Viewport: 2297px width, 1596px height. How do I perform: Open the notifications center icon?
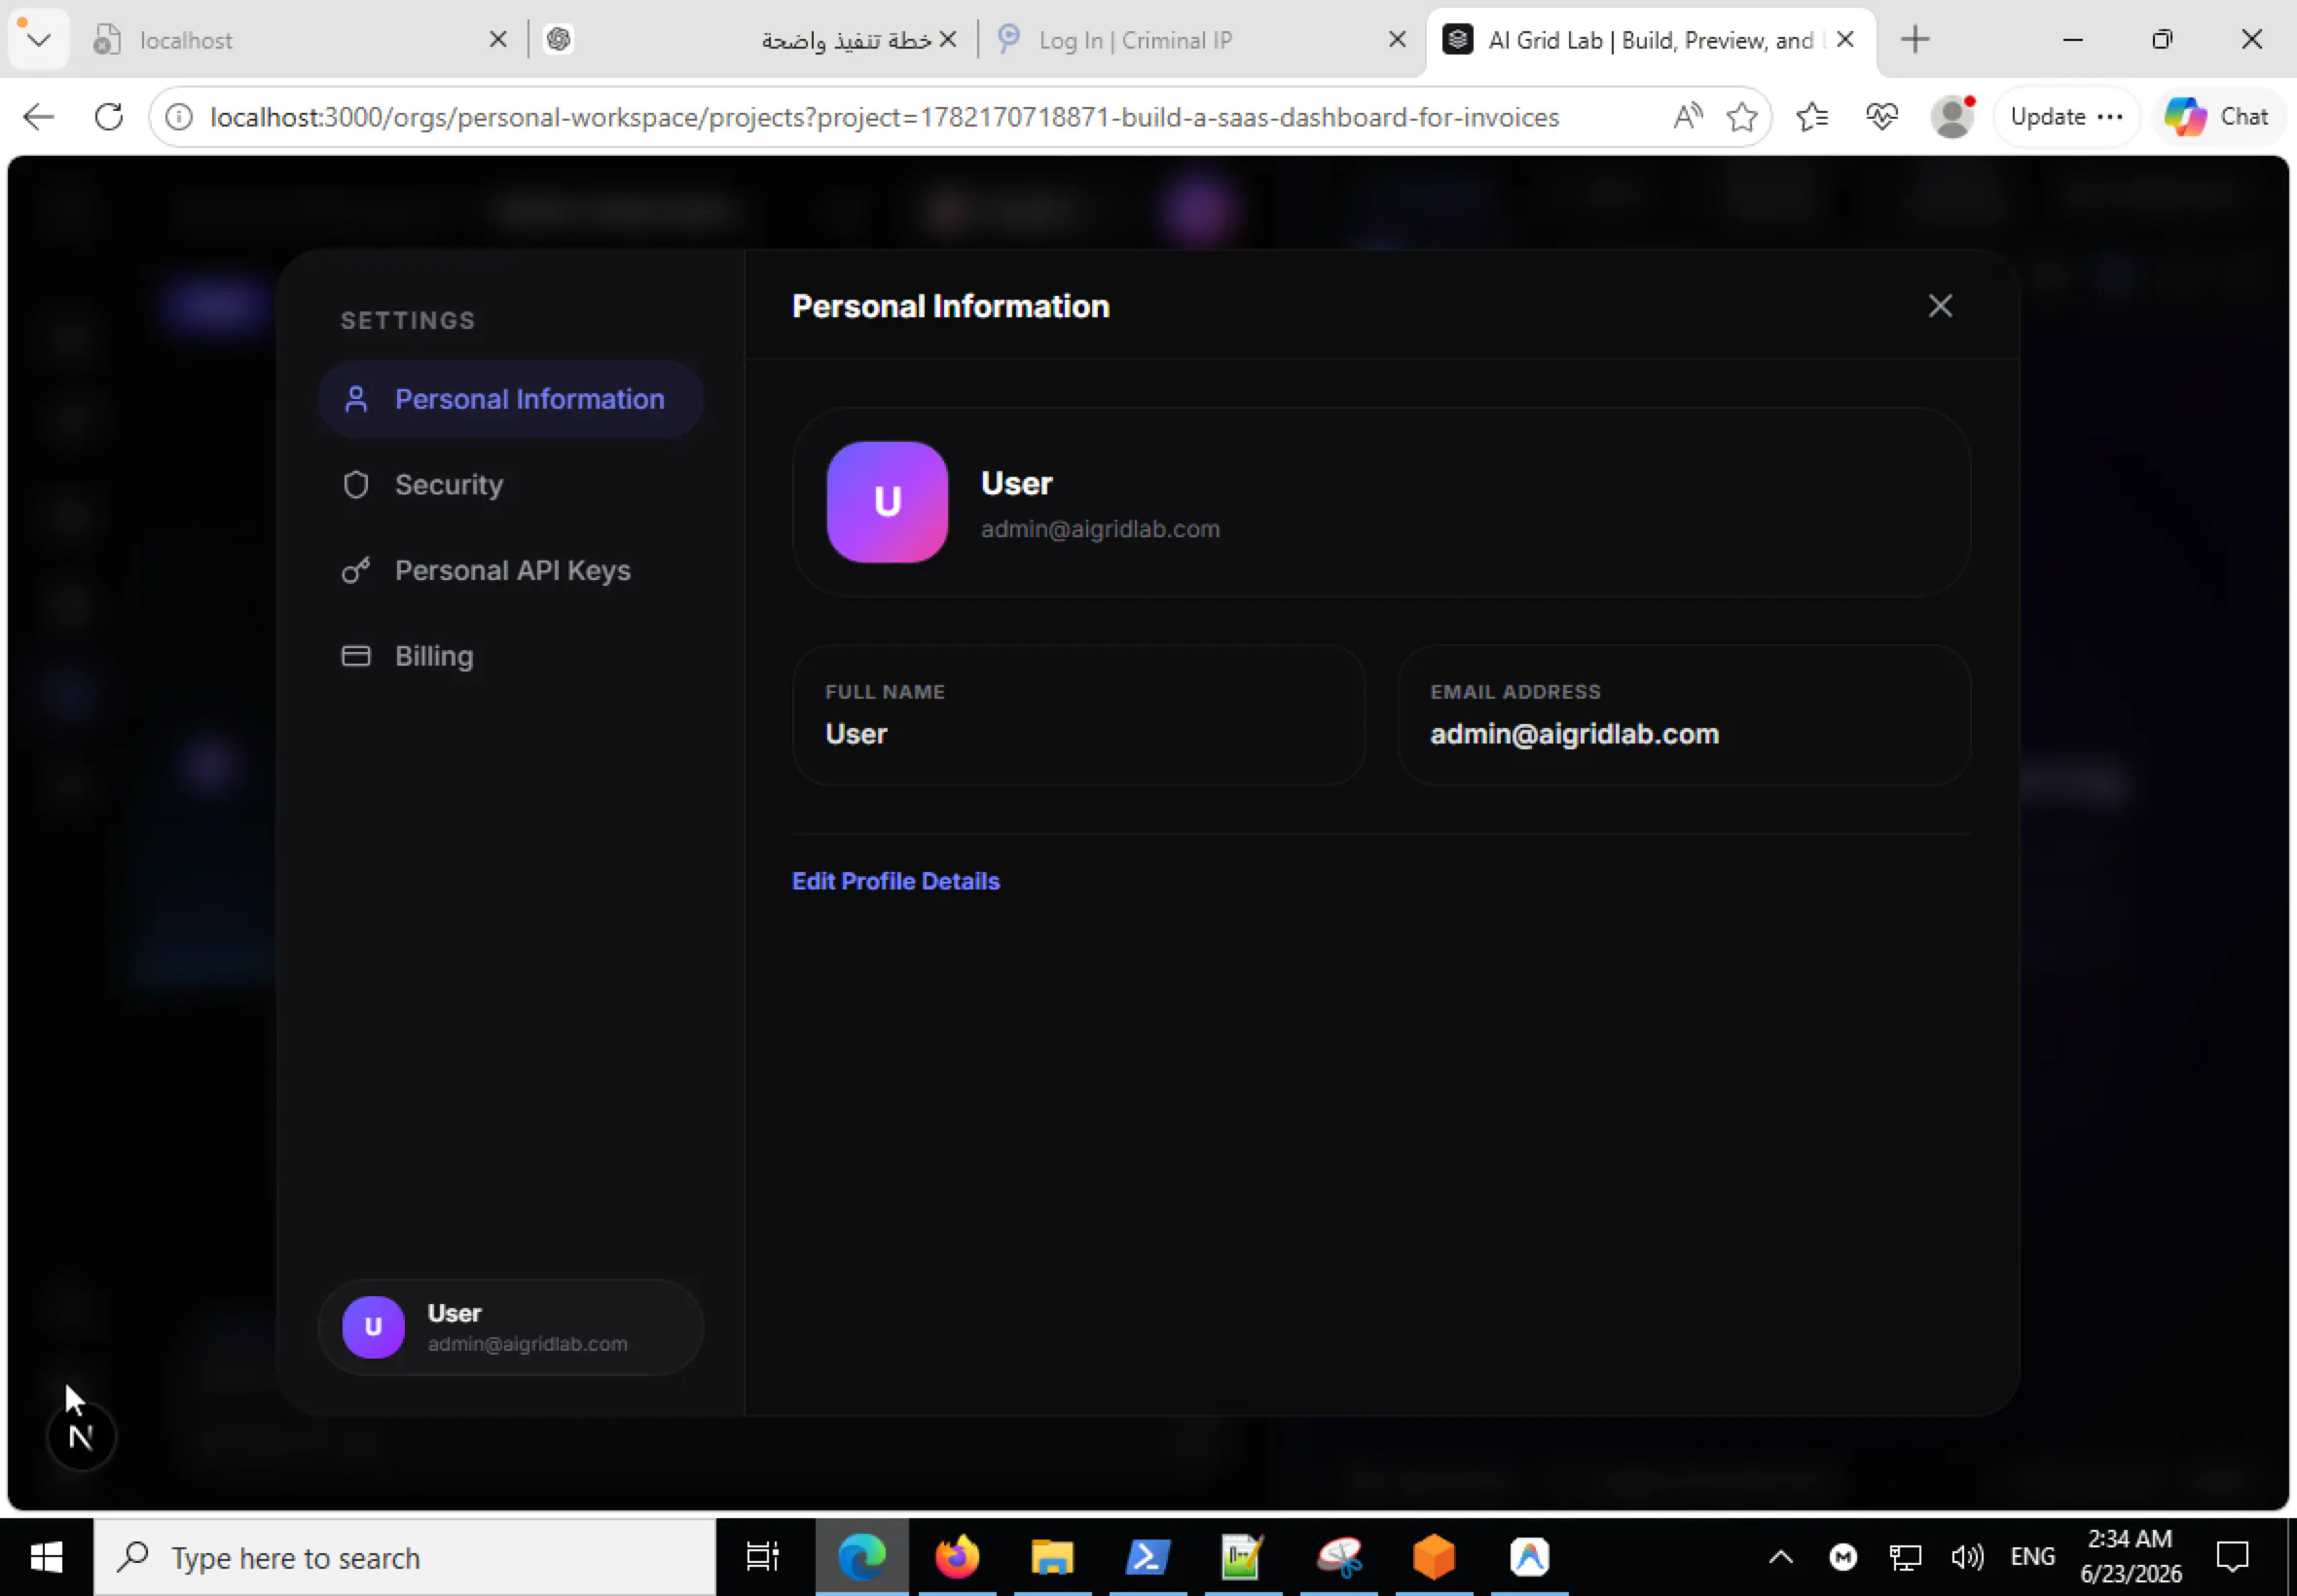2232,1557
